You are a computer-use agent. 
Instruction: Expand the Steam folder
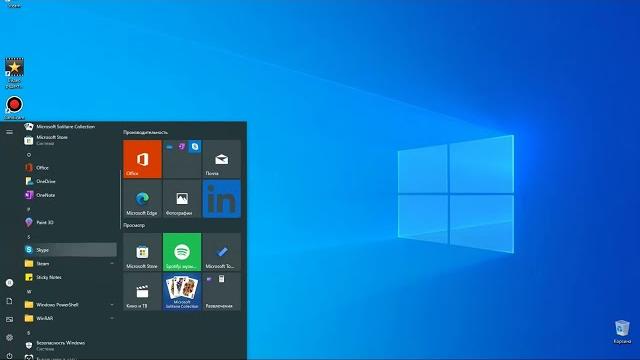click(70, 264)
